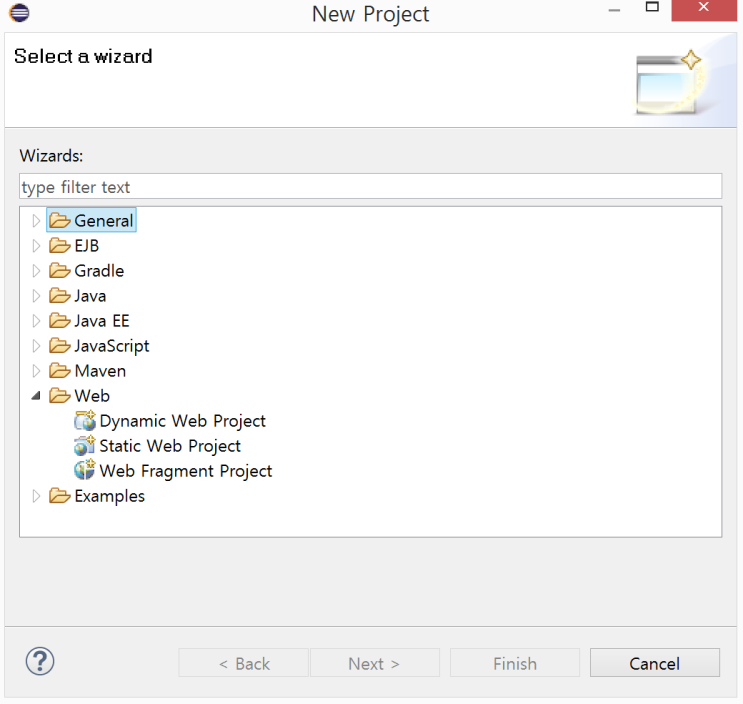Click the Examples folder icon

[x=60, y=496]
